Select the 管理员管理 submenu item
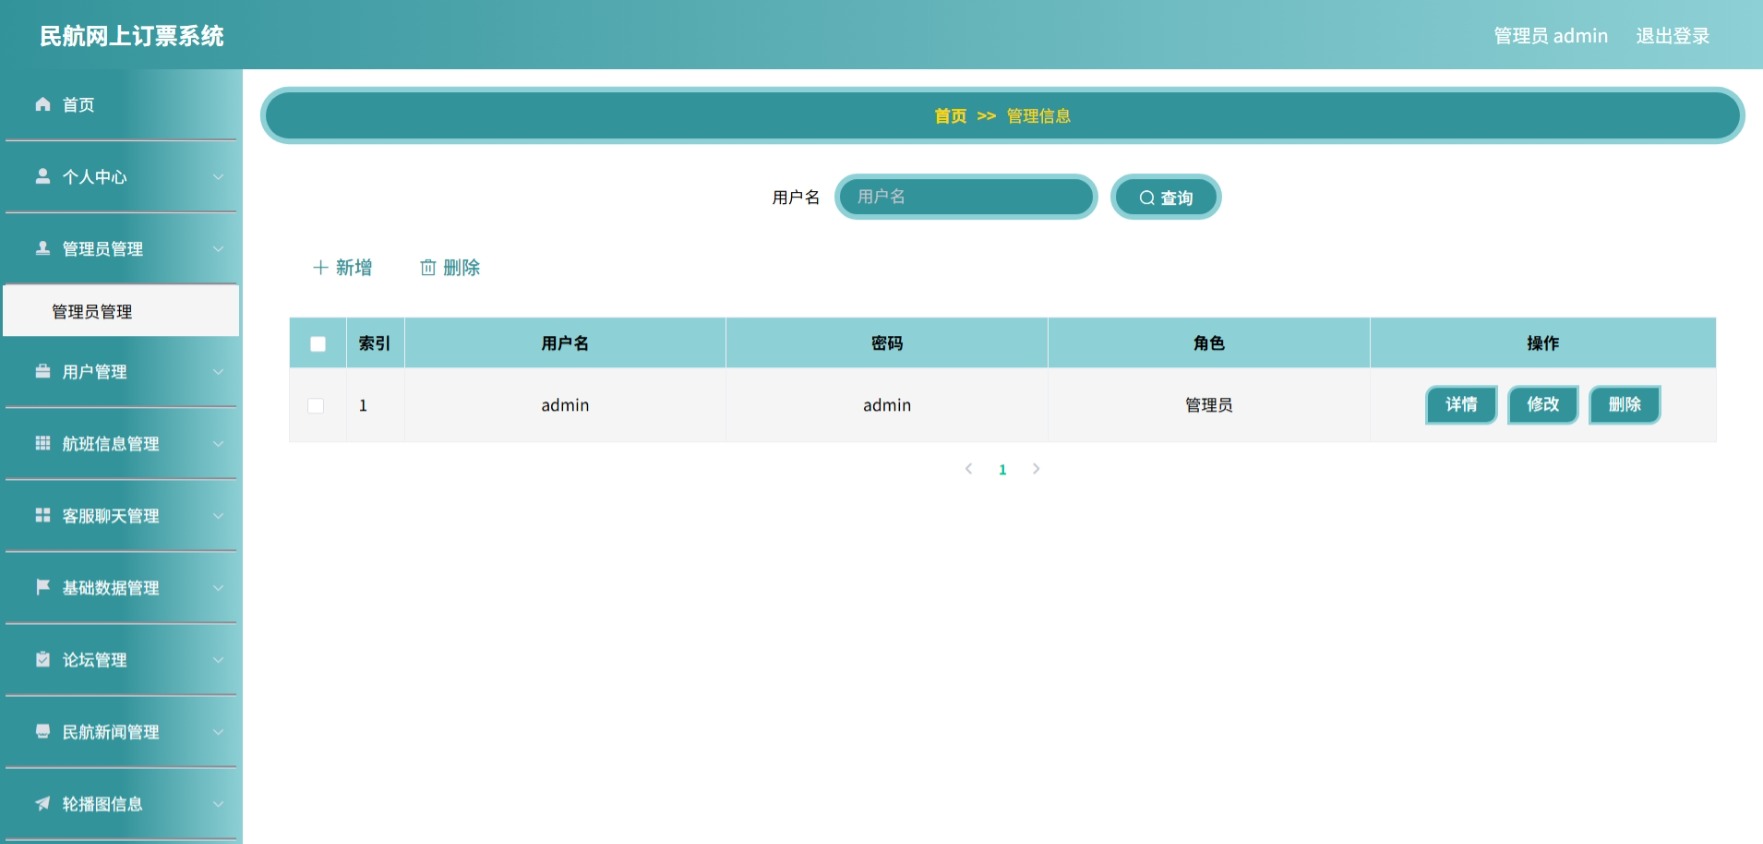Screen dimensions: 1763x844 [x=121, y=311]
